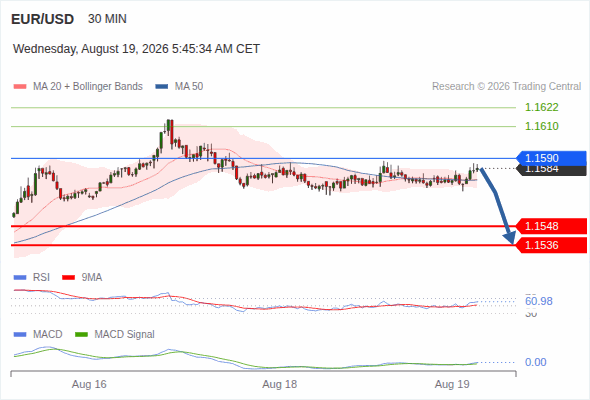Click the red 9MA legend swatch

pyautogui.click(x=68, y=278)
